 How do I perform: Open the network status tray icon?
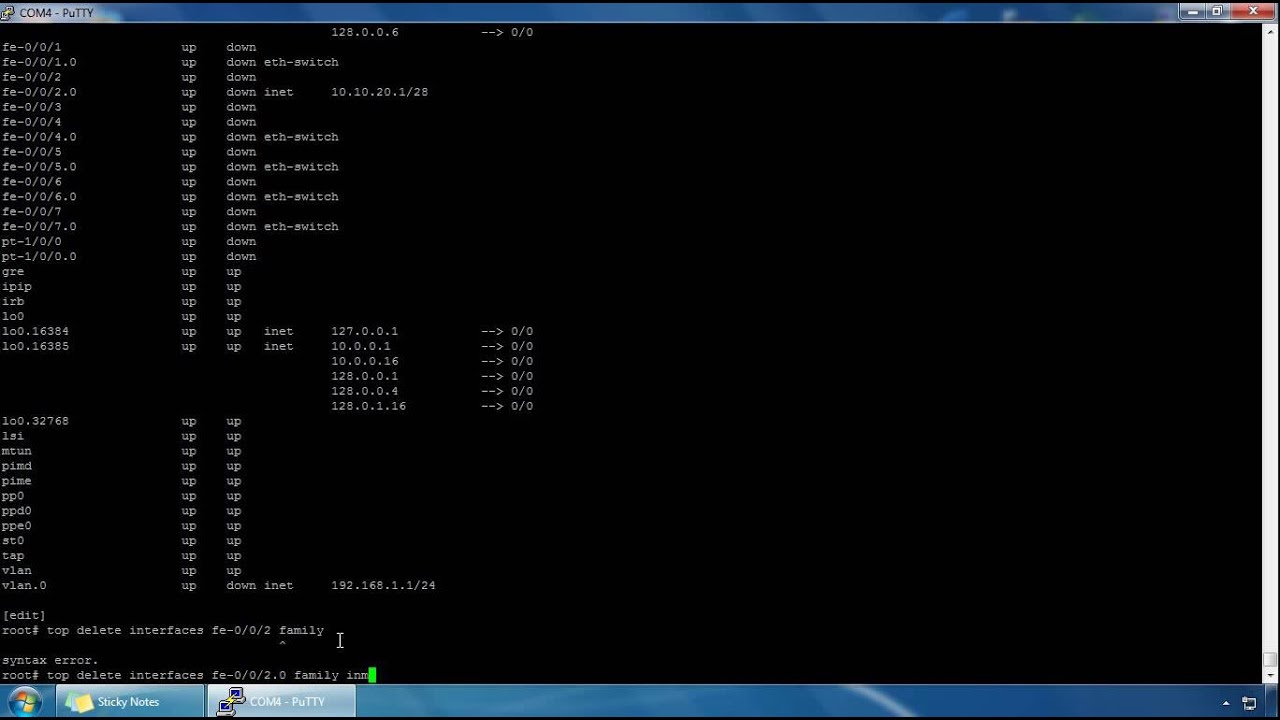pyautogui.click(x=1250, y=703)
